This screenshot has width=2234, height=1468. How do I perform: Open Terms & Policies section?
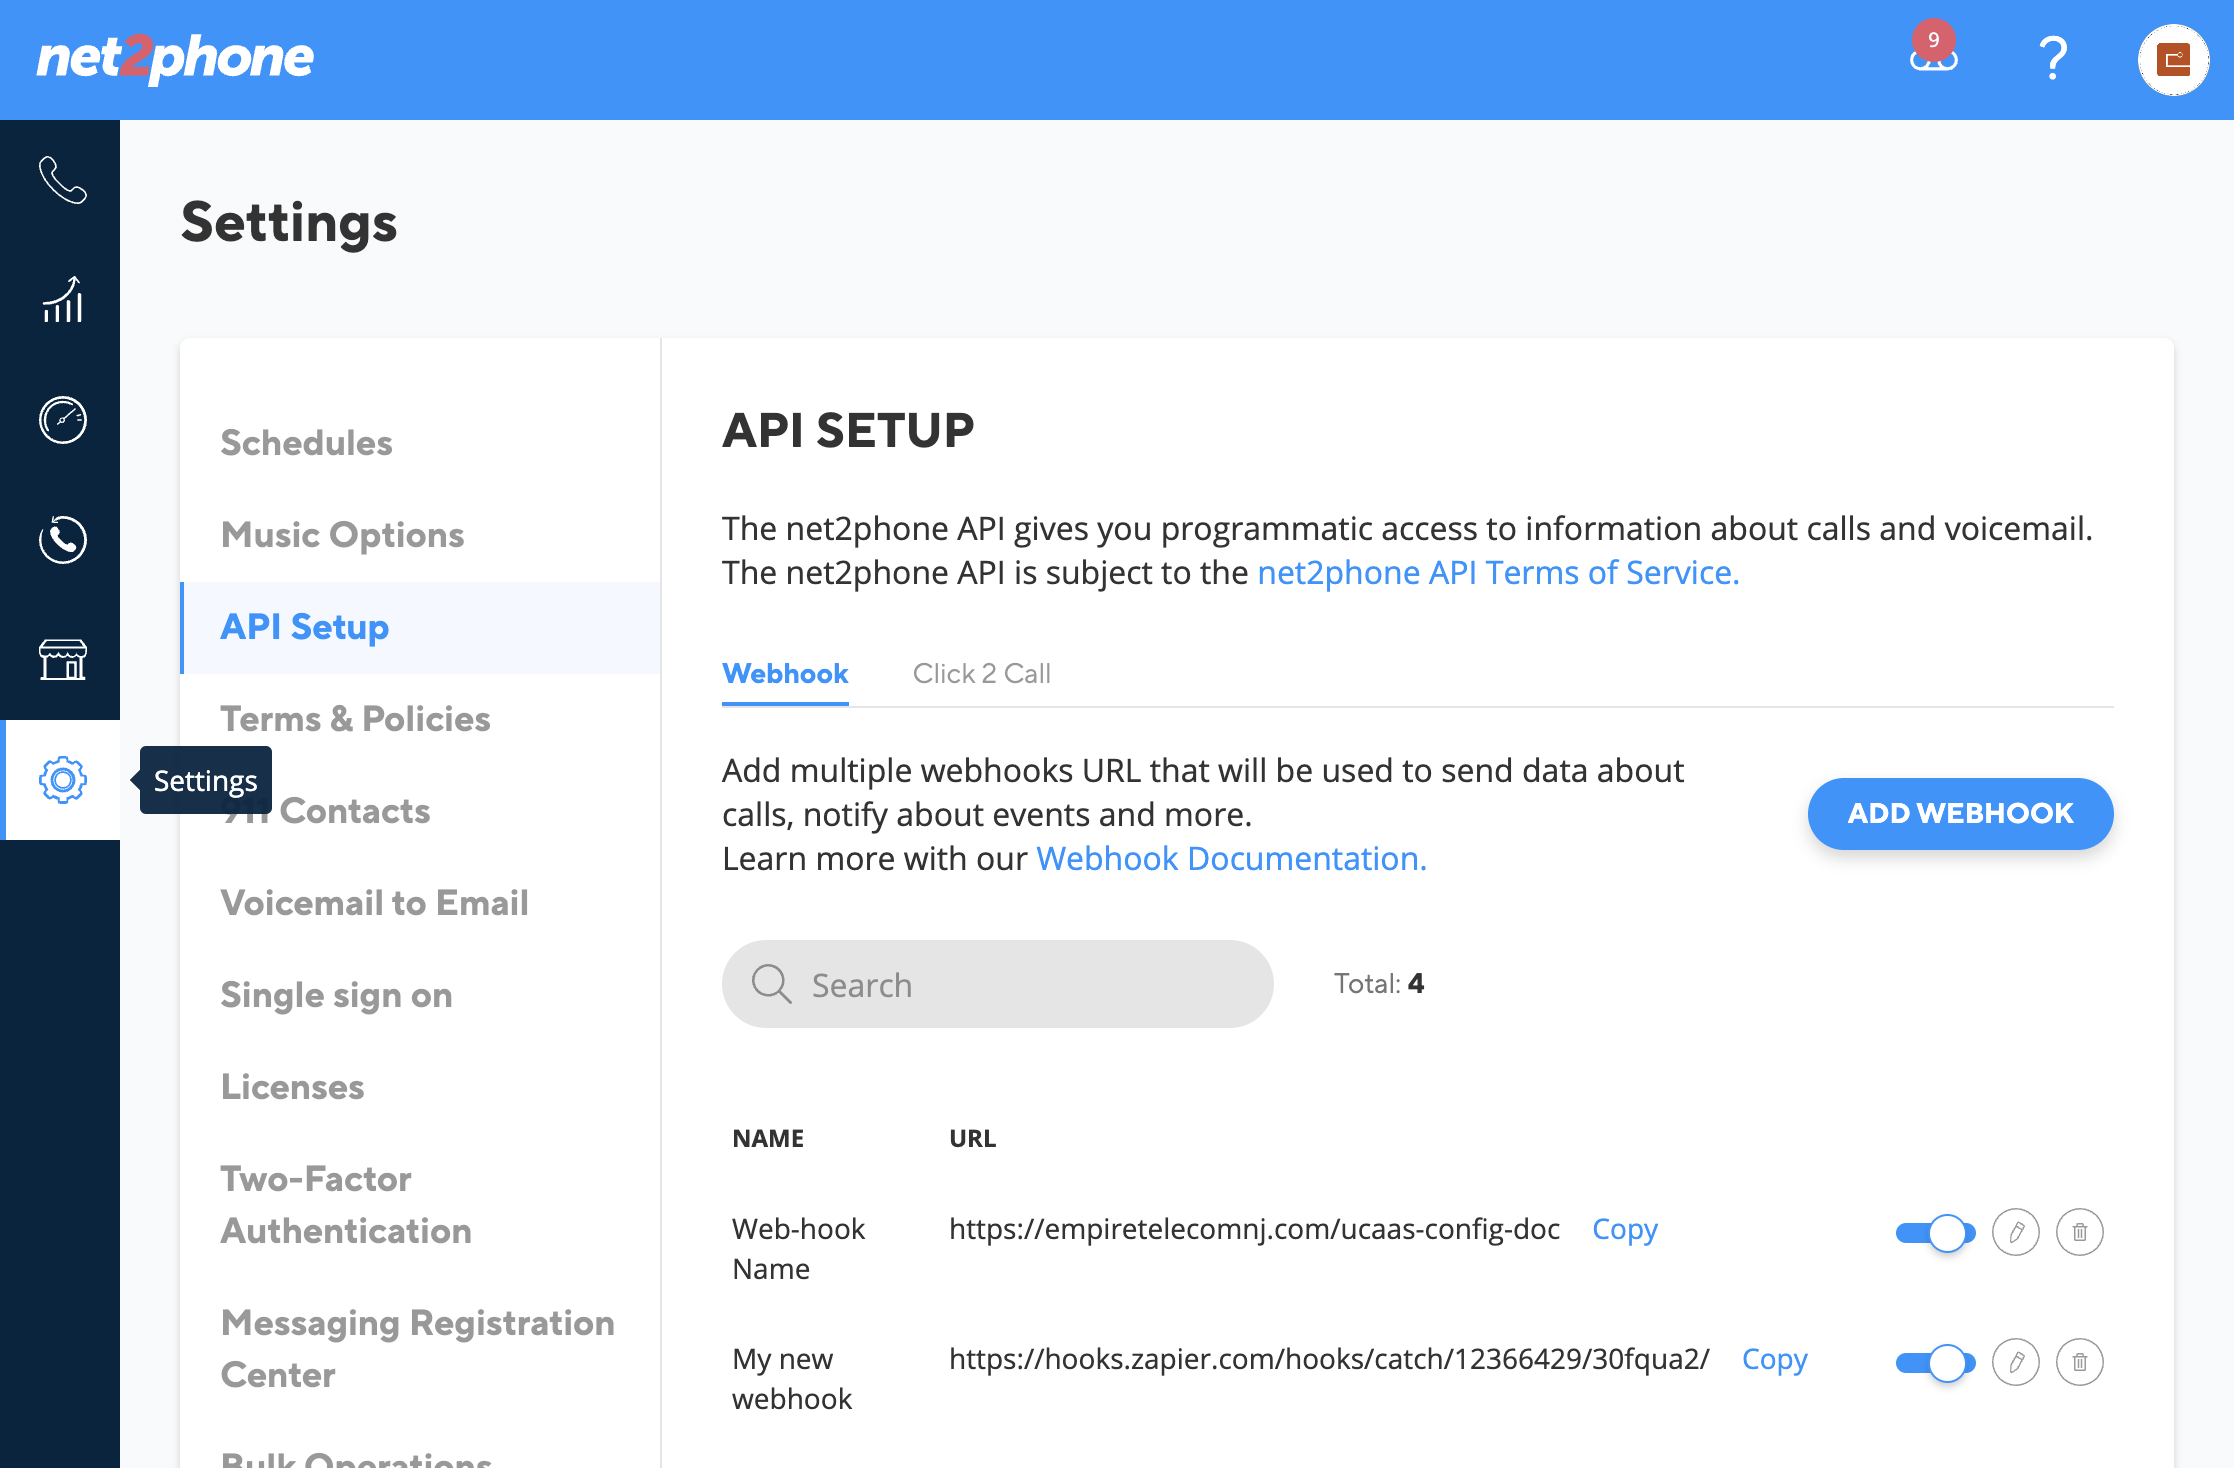coord(355,718)
